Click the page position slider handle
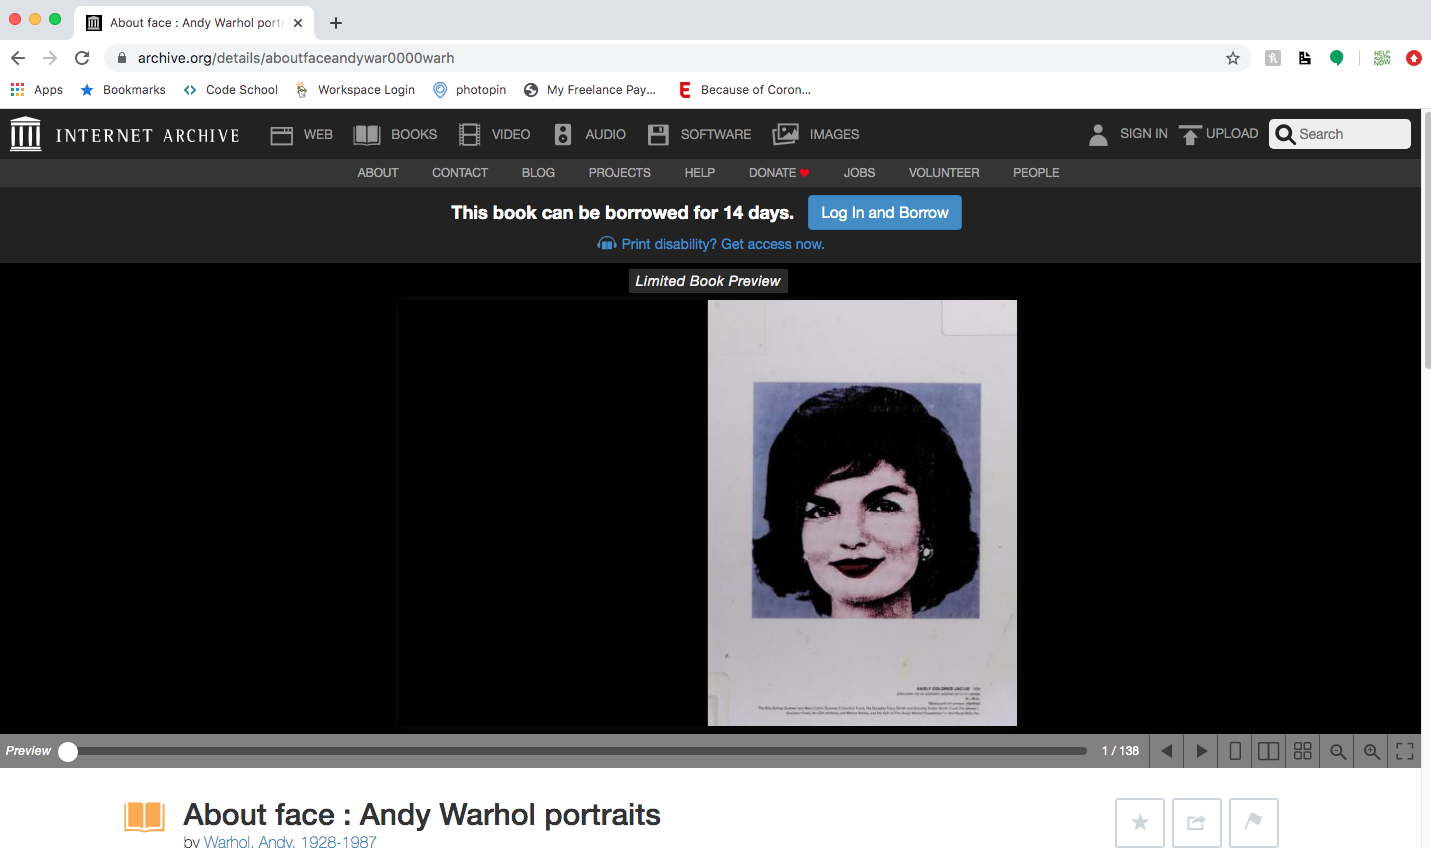This screenshot has height=848, width=1431. click(68, 751)
